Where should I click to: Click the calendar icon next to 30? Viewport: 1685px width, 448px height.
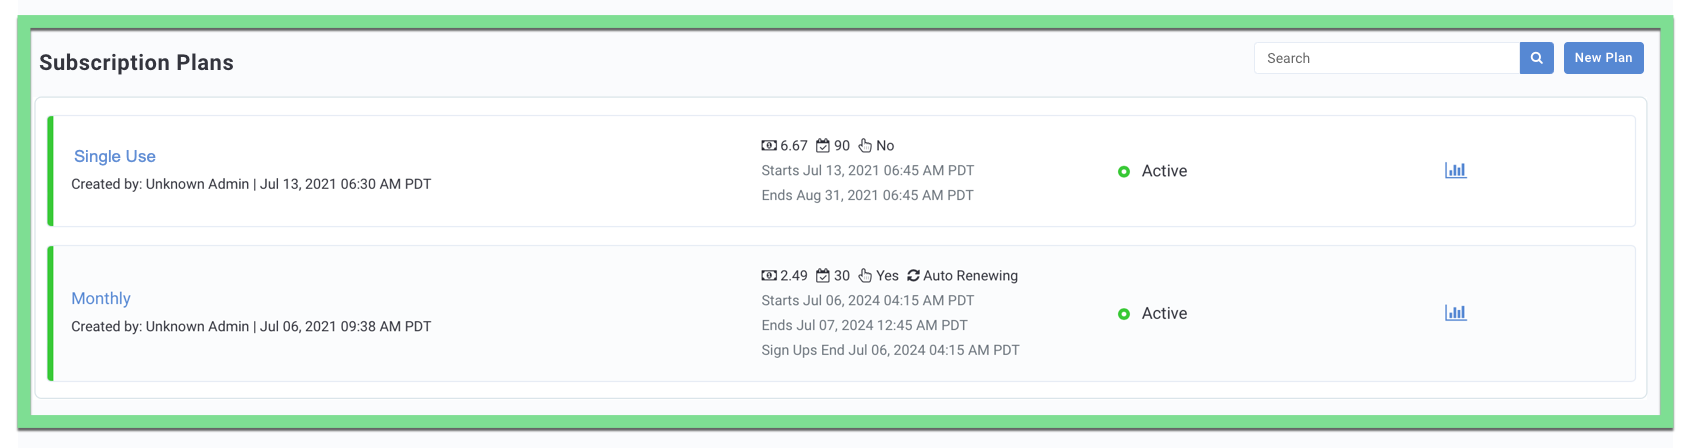pyautogui.click(x=823, y=275)
